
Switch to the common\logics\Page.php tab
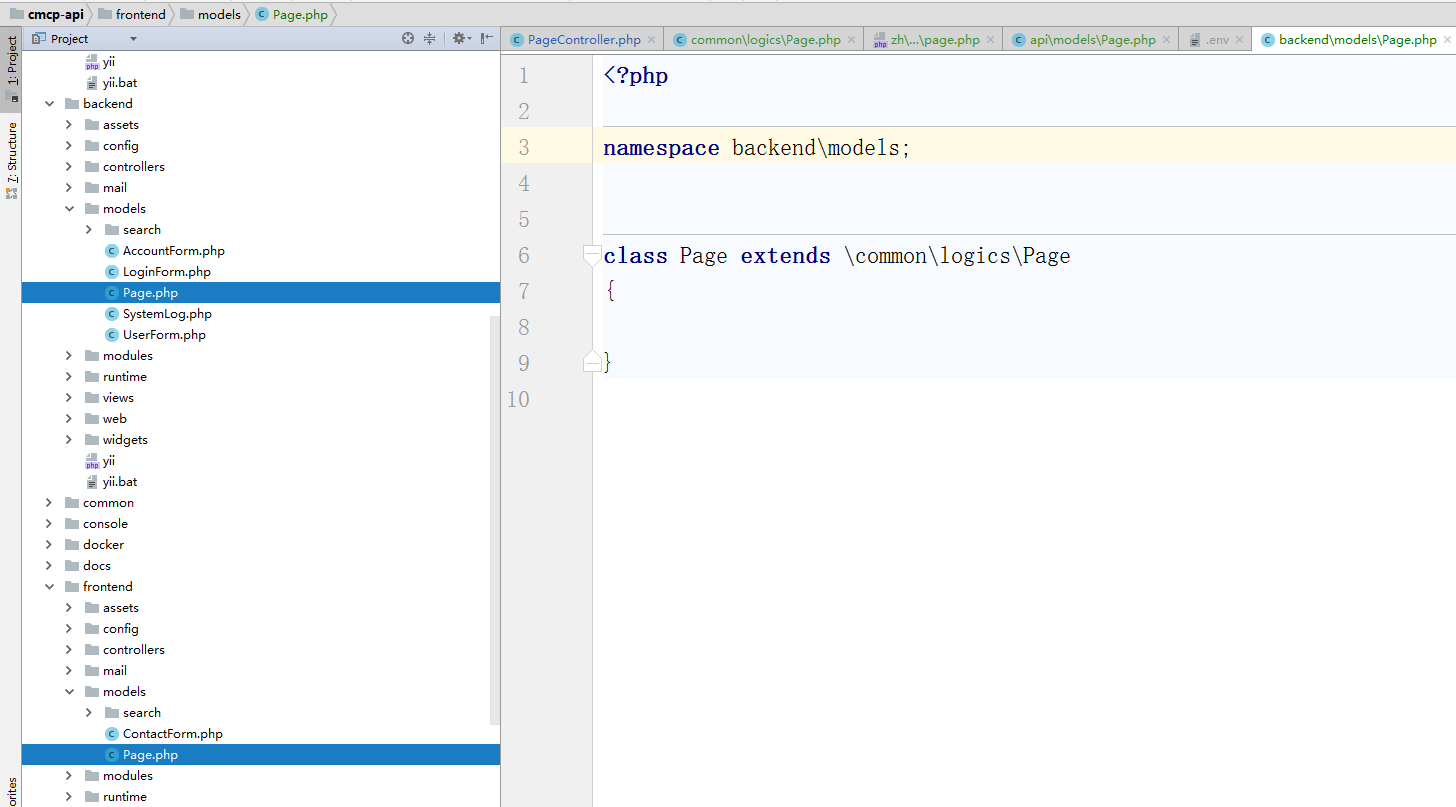(x=765, y=40)
